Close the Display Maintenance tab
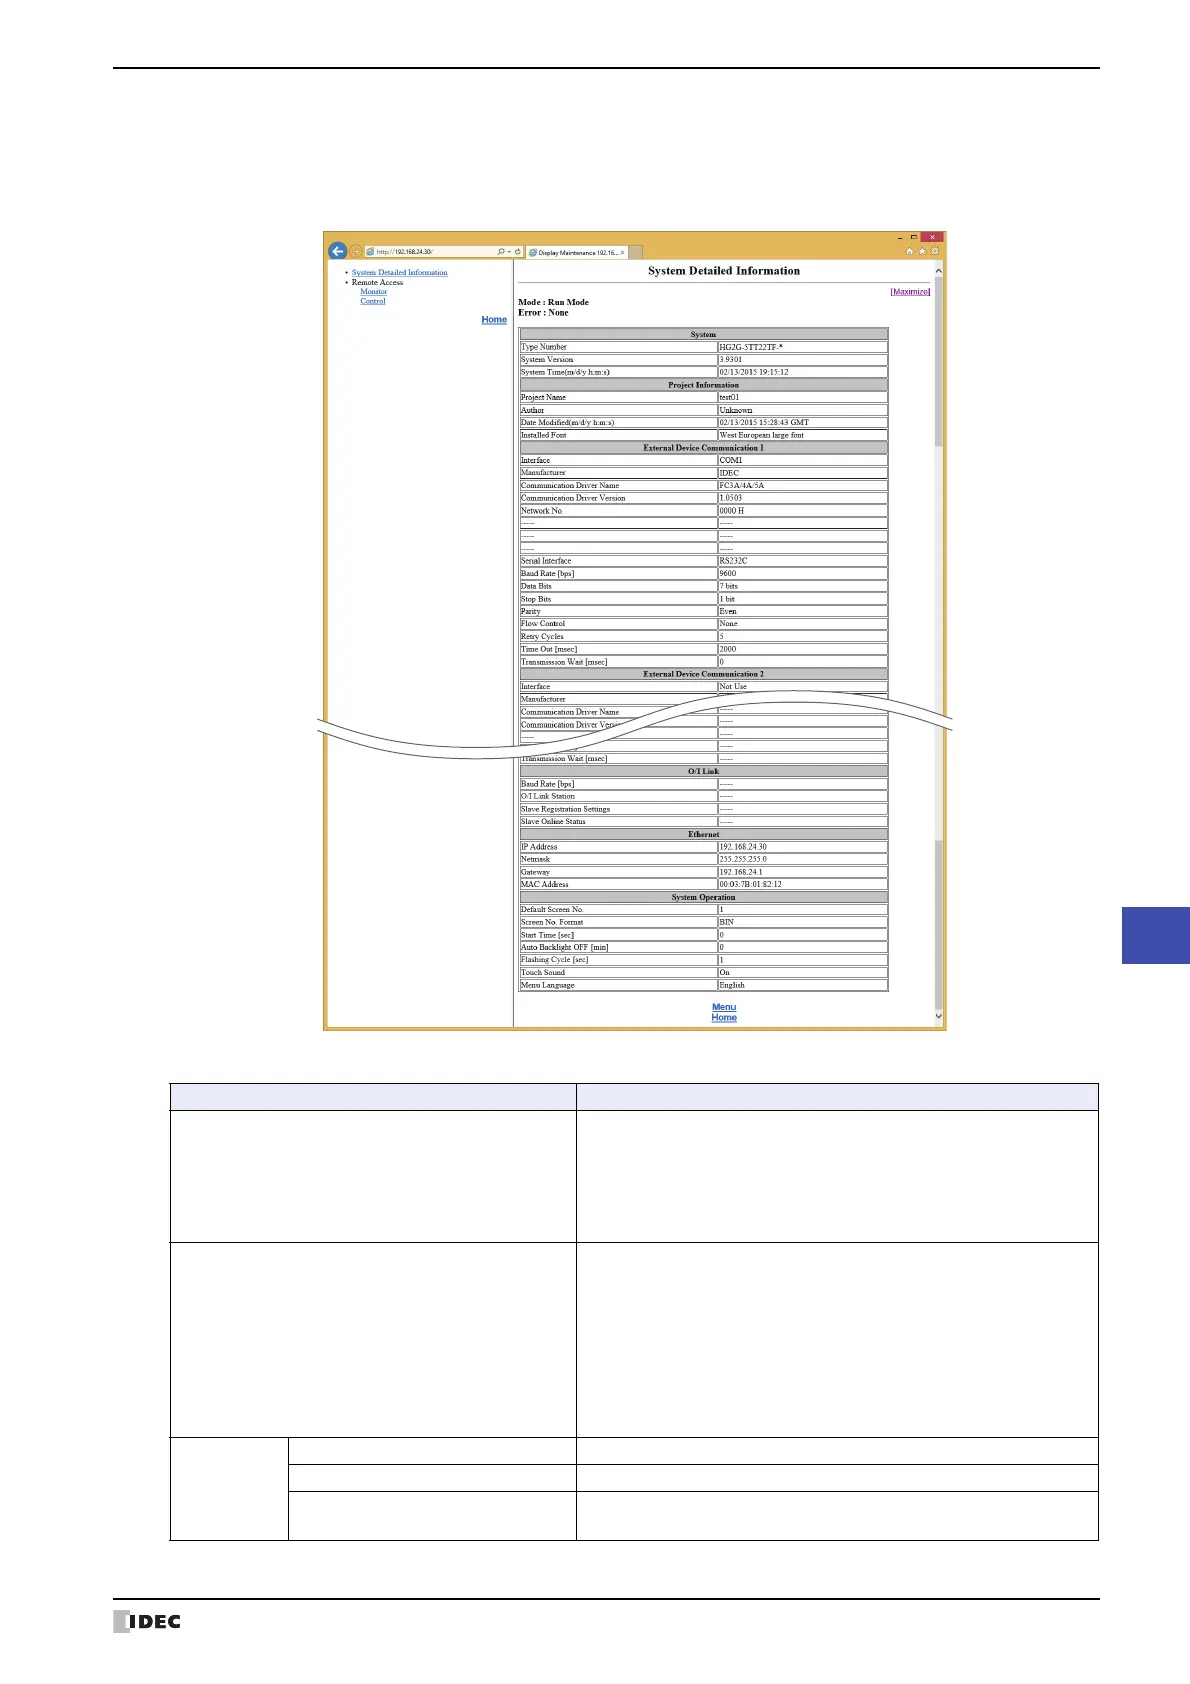The image size is (1190, 1684). pyautogui.click(x=622, y=253)
